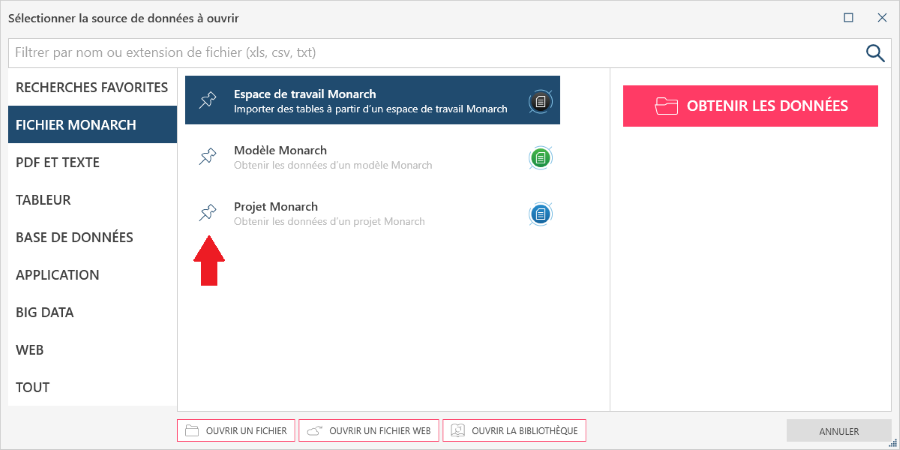Switch to PDF et texte category
The width and height of the screenshot is (900, 450).
(x=58, y=162)
